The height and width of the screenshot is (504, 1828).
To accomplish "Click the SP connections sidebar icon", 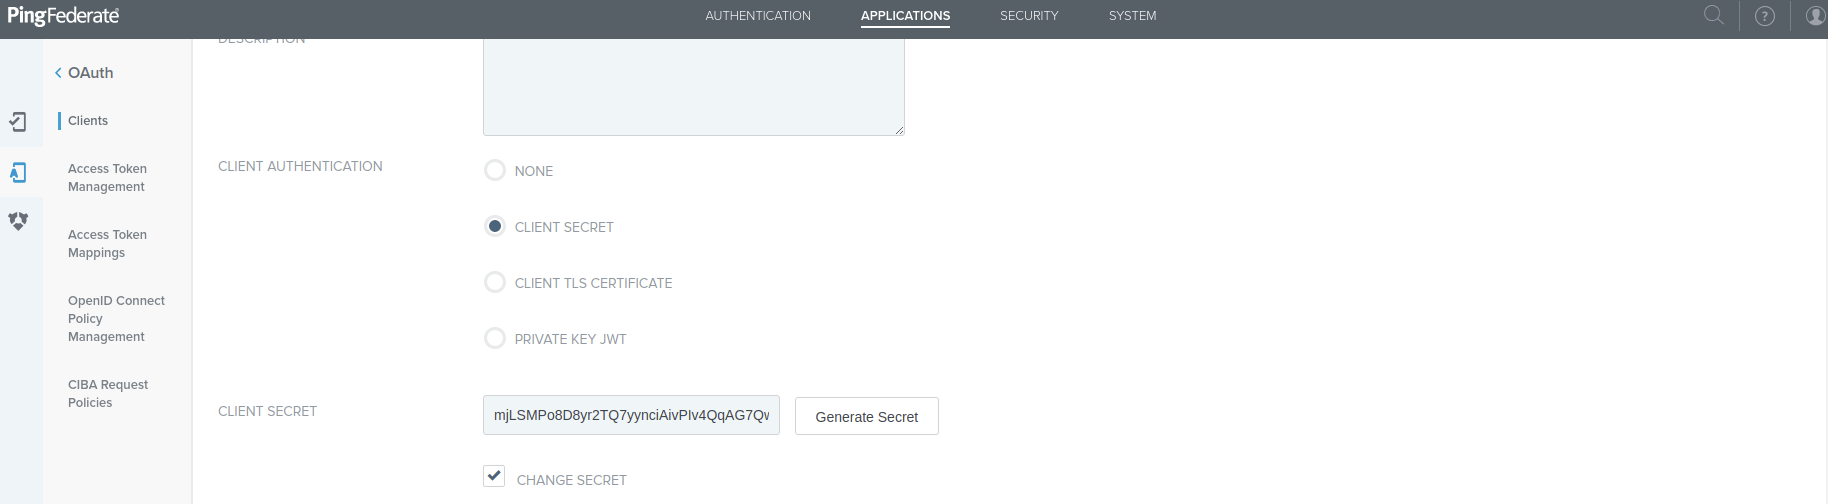I will [x=18, y=122].
